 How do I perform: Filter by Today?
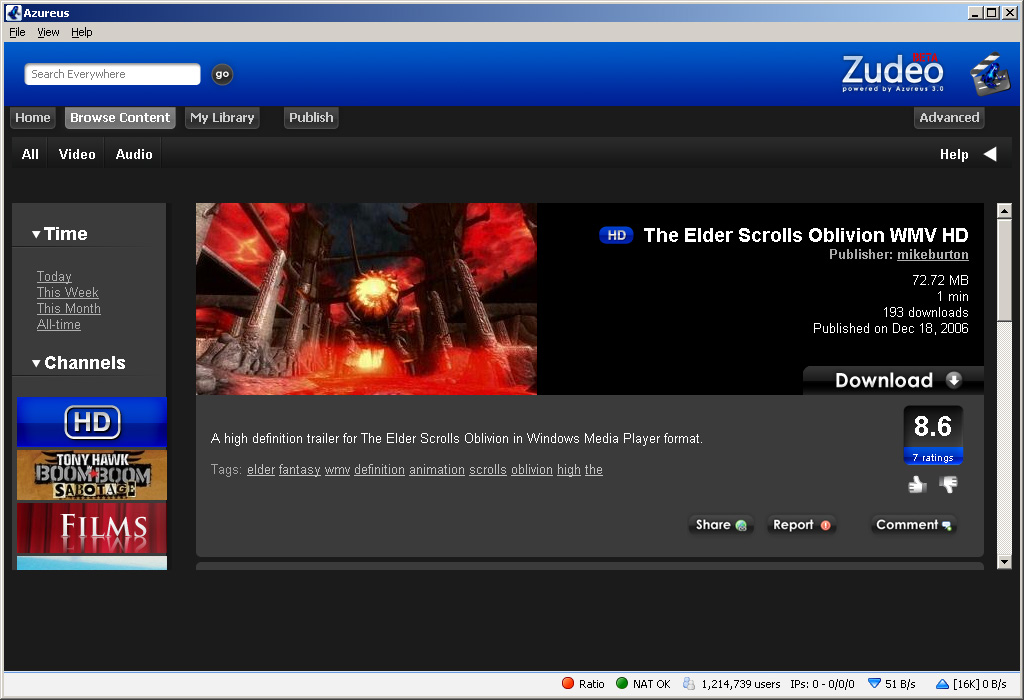pyautogui.click(x=54, y=276)
